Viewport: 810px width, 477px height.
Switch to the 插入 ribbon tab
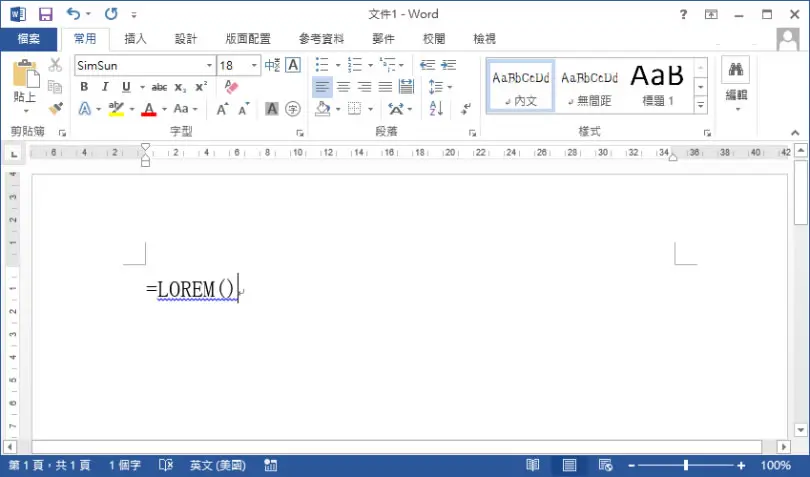tap(135, 39)
